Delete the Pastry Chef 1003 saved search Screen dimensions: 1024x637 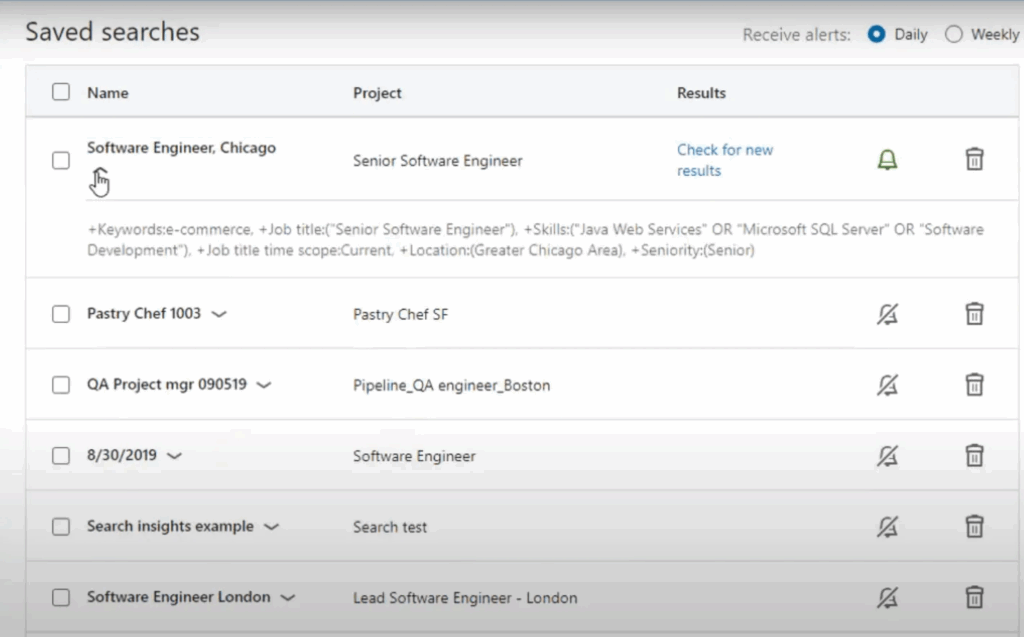tap(975, 313)
